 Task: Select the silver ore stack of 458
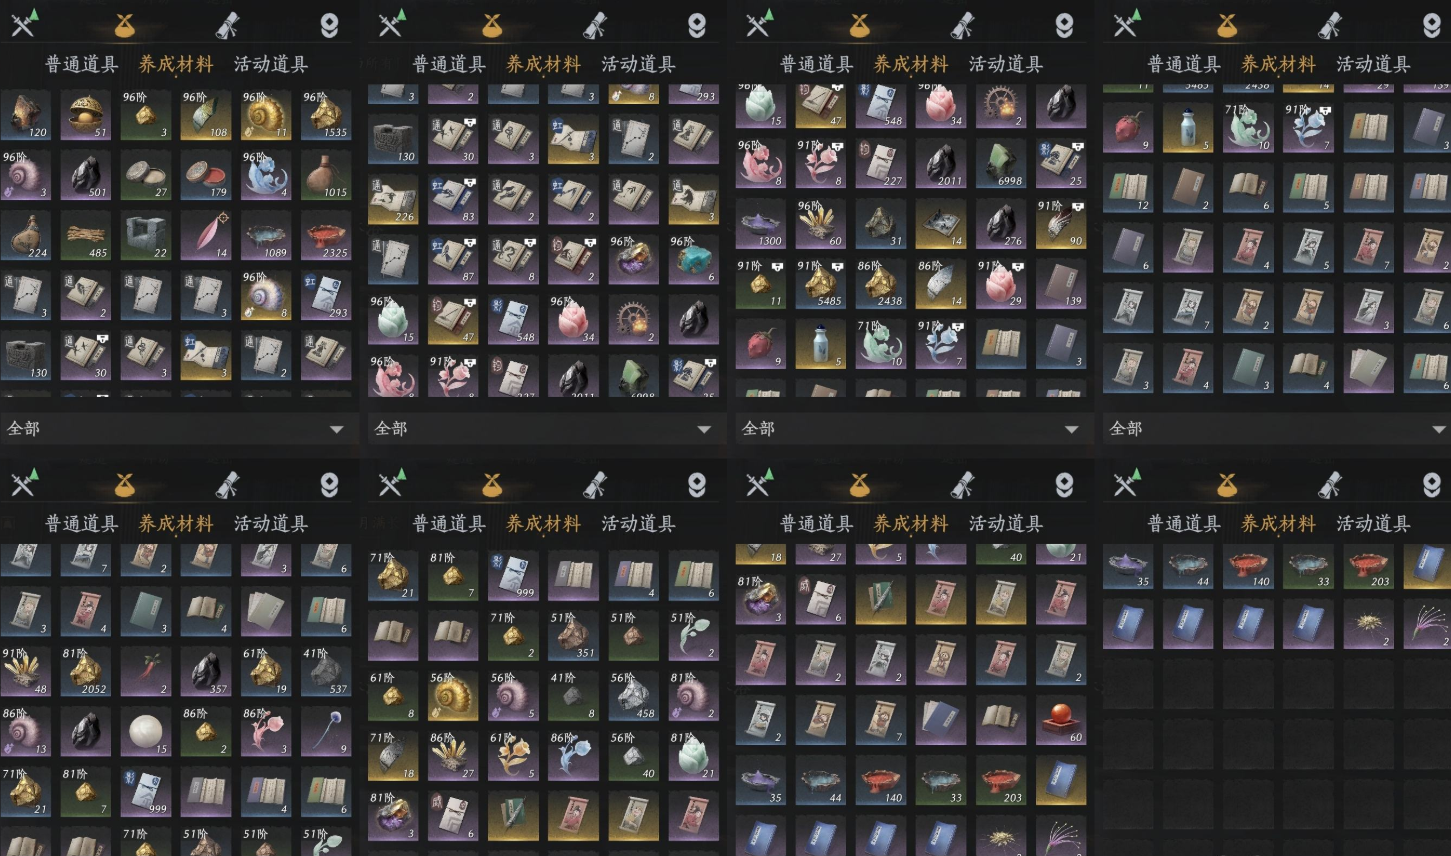pyautogui.click(x=633, y=696)
